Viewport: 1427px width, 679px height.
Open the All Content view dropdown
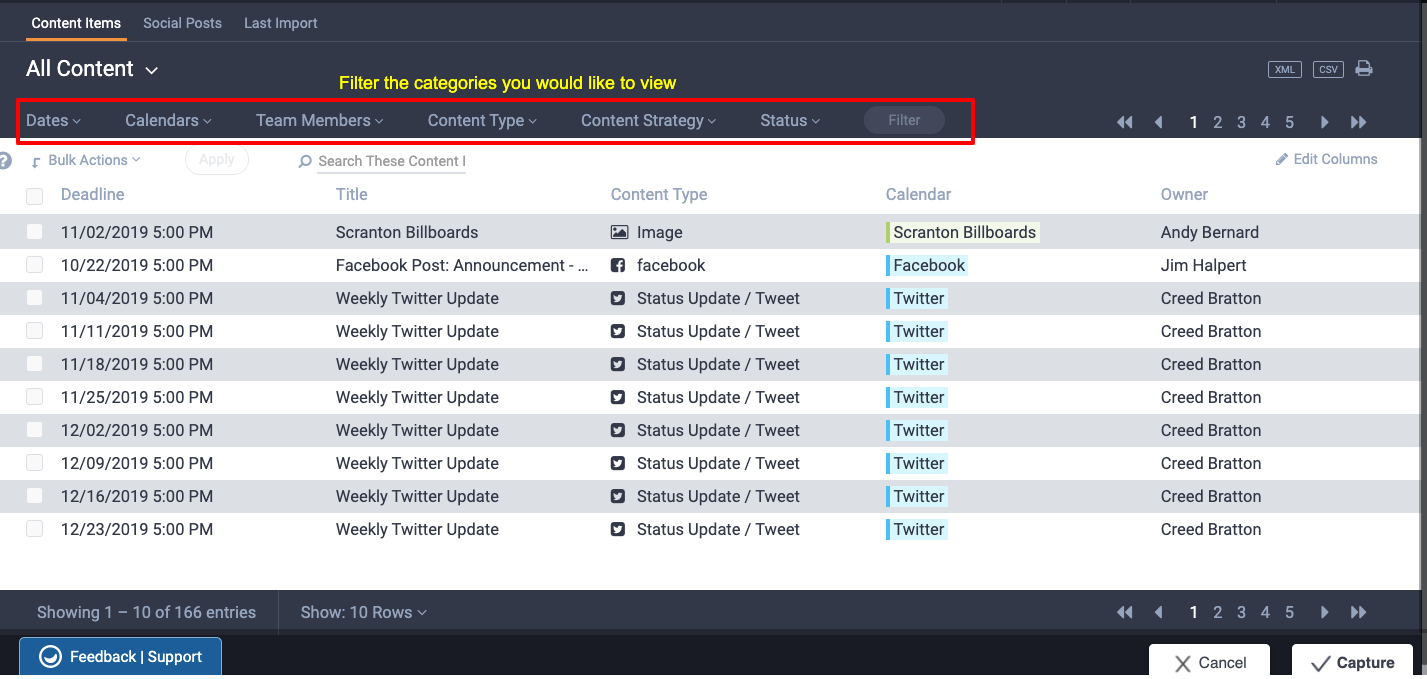click(x=92, y=69)
